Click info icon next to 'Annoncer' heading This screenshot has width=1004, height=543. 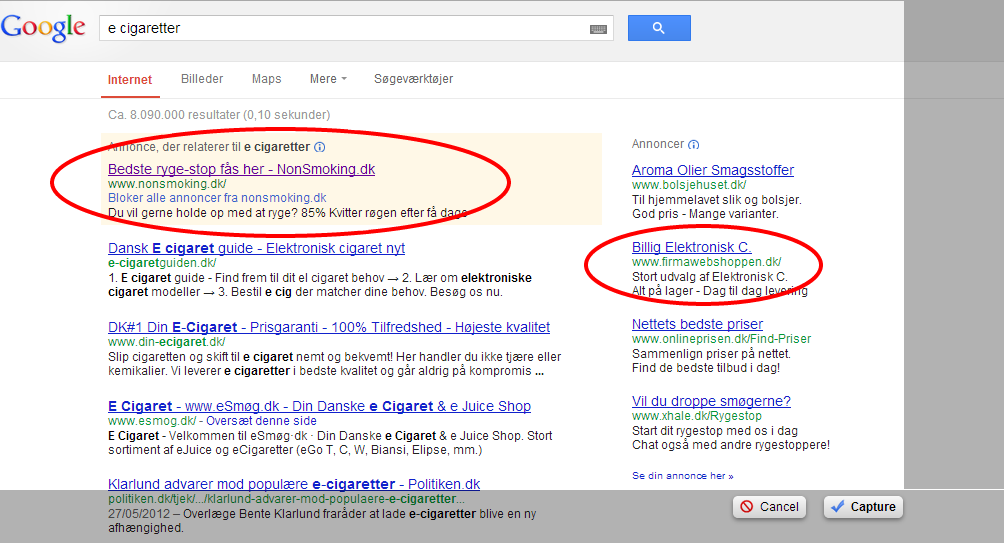tap(693, 145)
